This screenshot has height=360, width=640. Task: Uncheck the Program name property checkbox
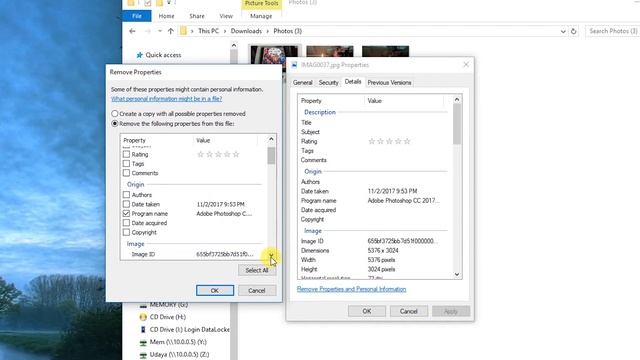tap(126, 213)
